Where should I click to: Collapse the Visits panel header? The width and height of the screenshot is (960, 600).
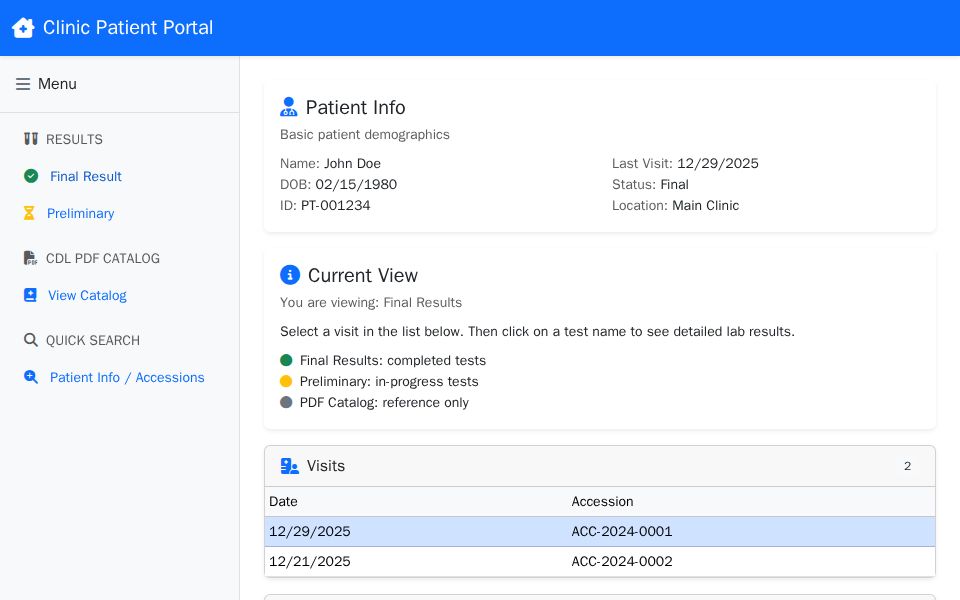(x=600, y=466)
